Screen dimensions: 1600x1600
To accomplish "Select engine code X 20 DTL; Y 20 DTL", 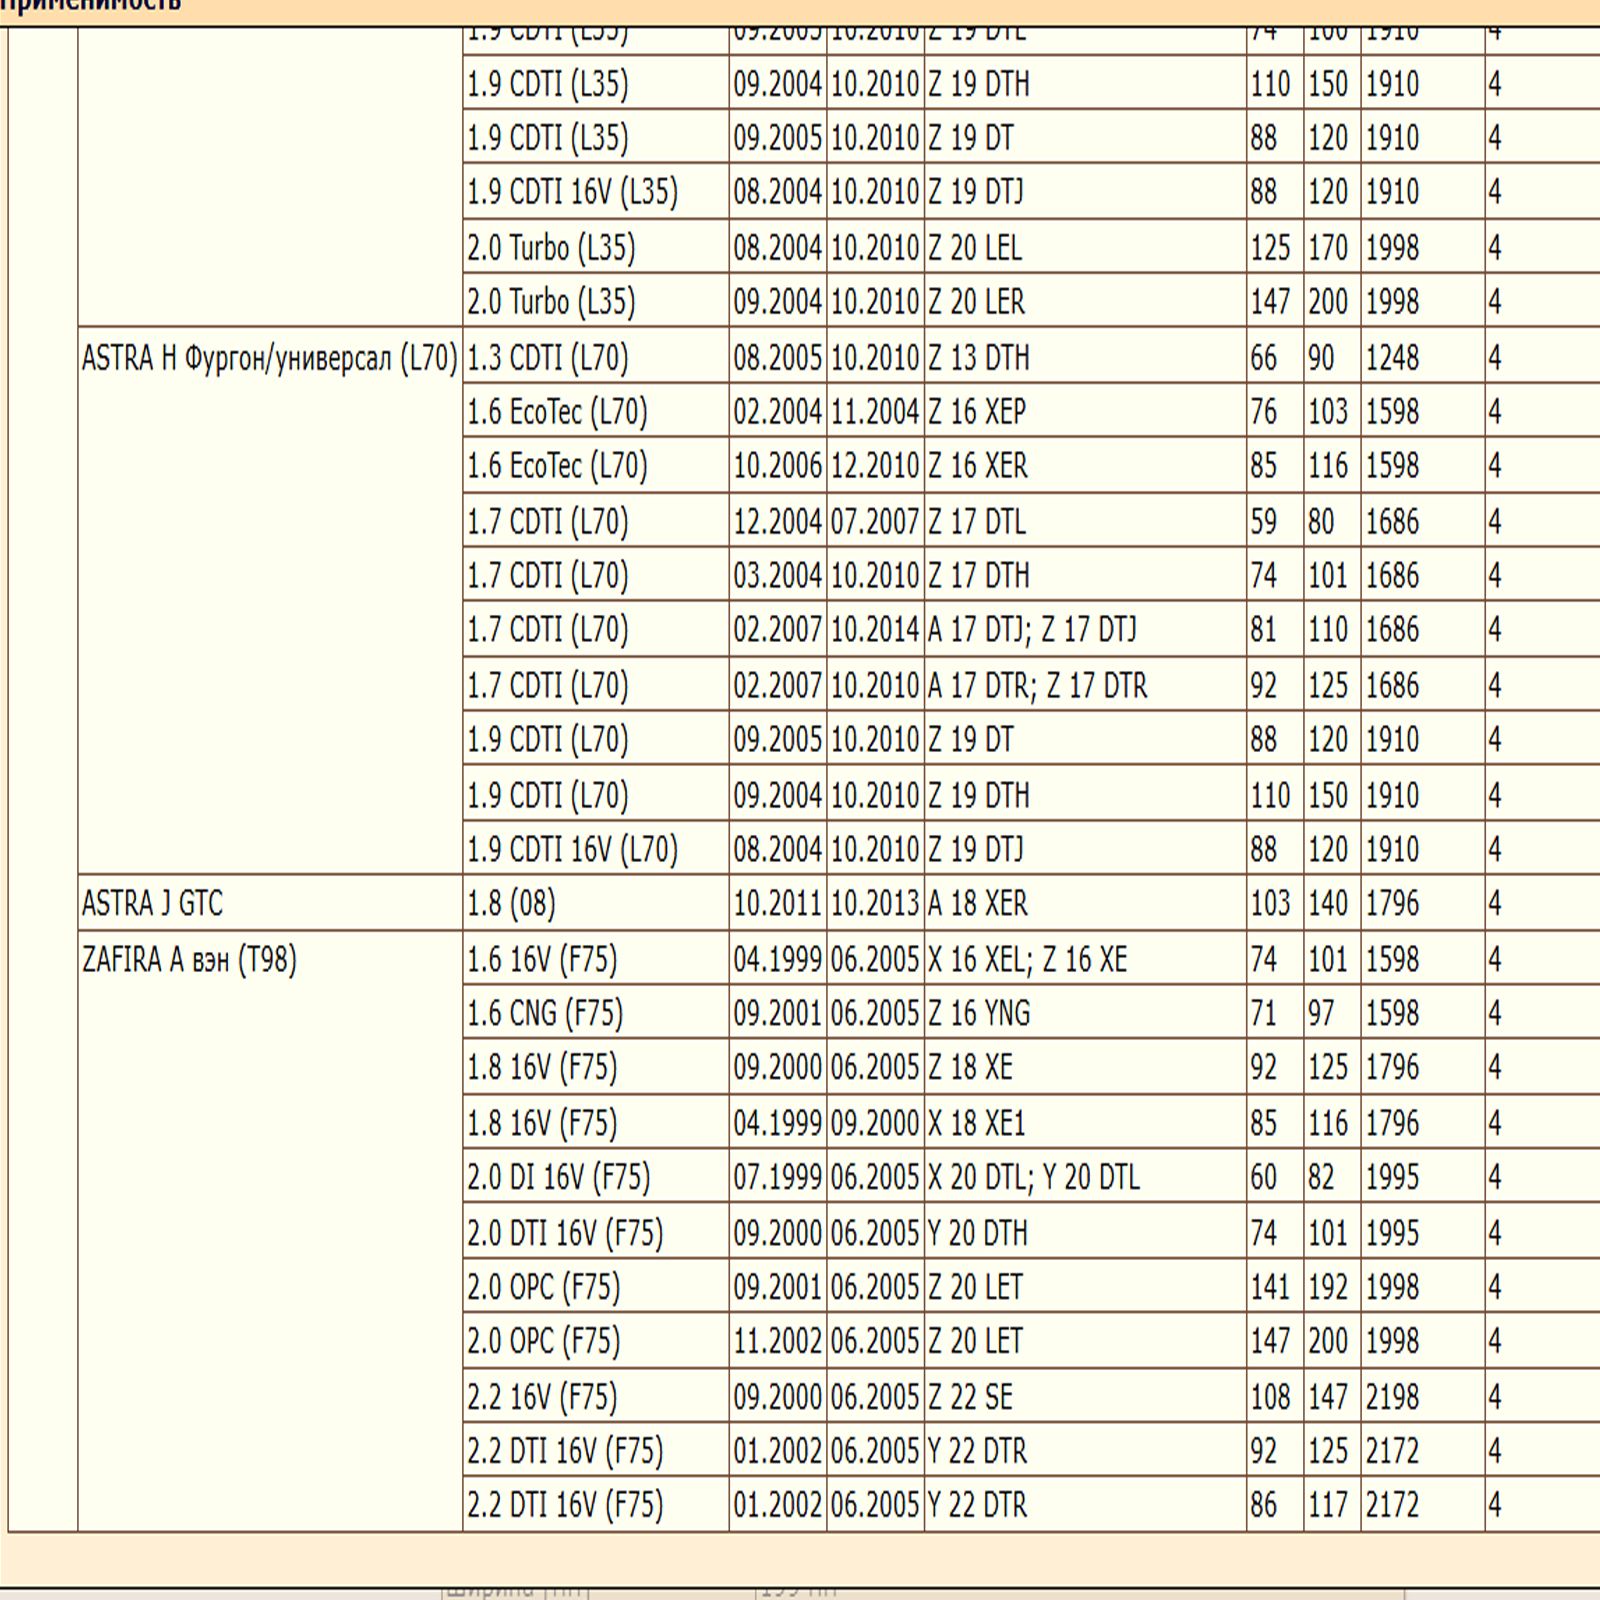I will [x=1033, y=1178].
